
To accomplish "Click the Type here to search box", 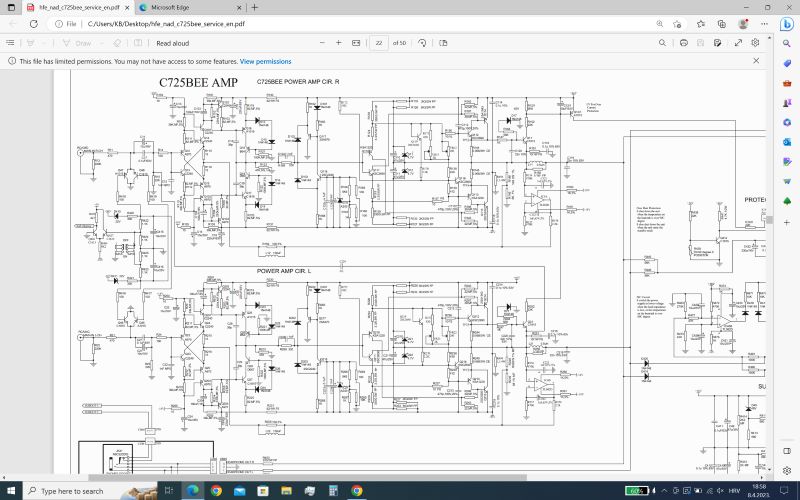I will [x=91, y=491].
